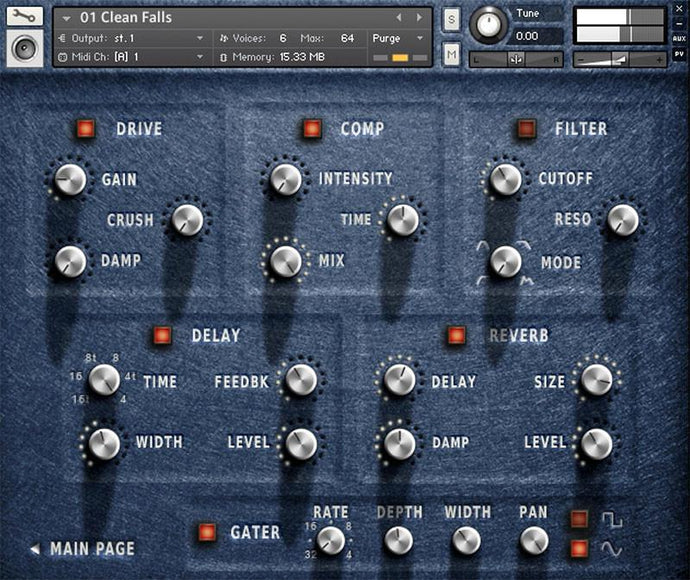Click the snapshot camera icon
Image resolution: width=690 pixels, height=580 pixels.
25,49
